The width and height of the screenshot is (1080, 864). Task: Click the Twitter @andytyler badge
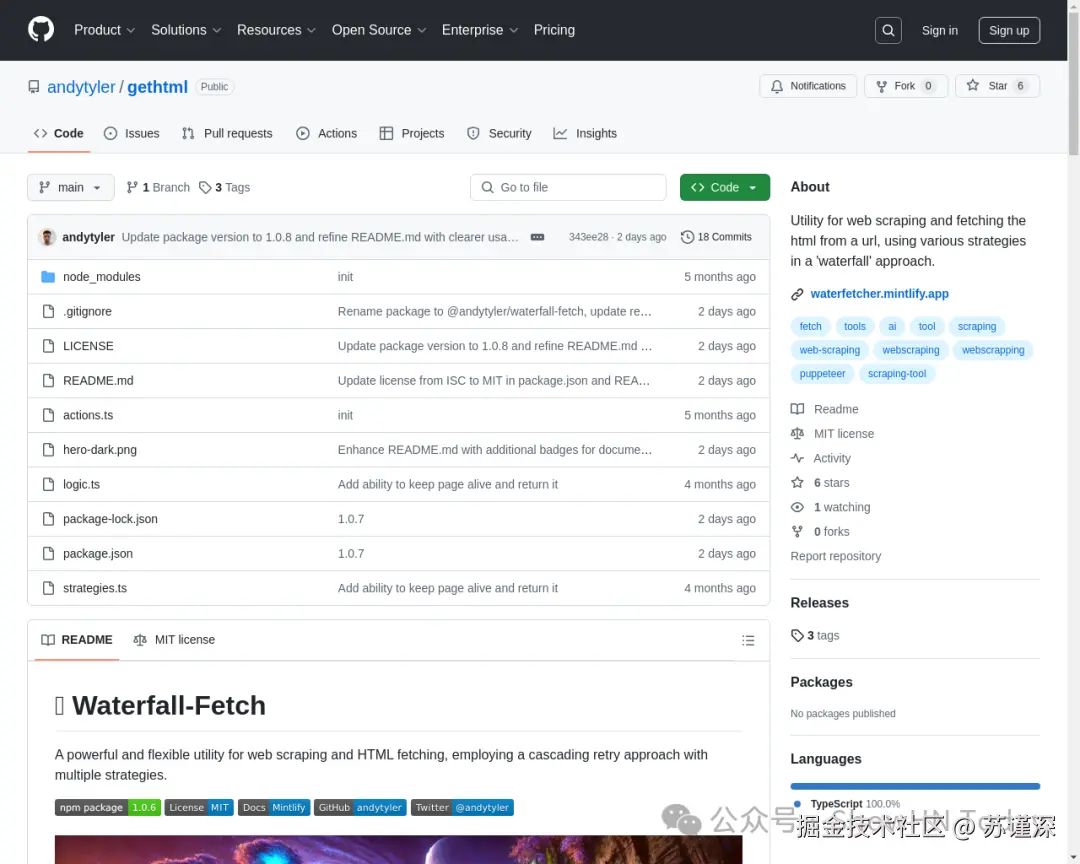tap(462, 808)
